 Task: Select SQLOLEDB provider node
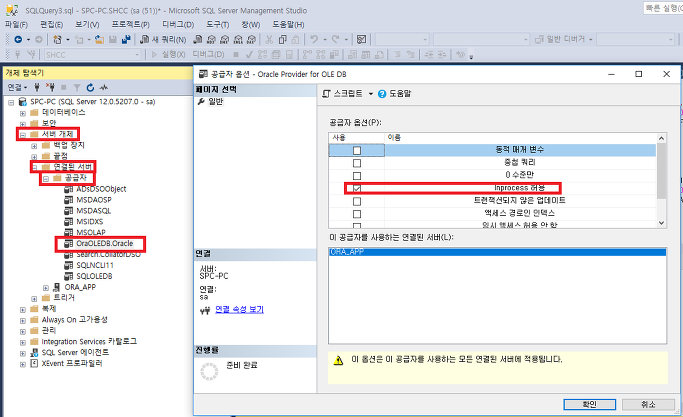point(94,276)
